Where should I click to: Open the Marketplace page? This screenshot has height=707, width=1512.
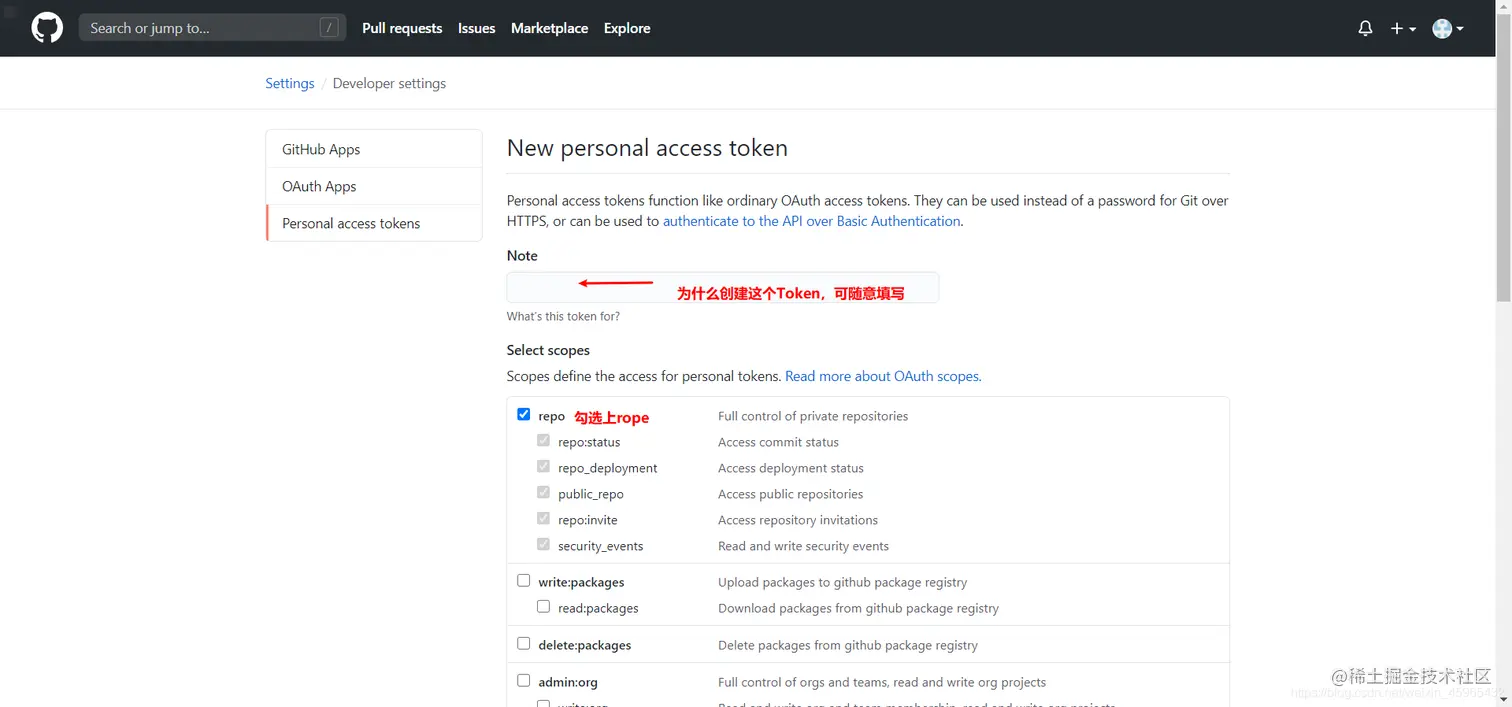(549, 28)
